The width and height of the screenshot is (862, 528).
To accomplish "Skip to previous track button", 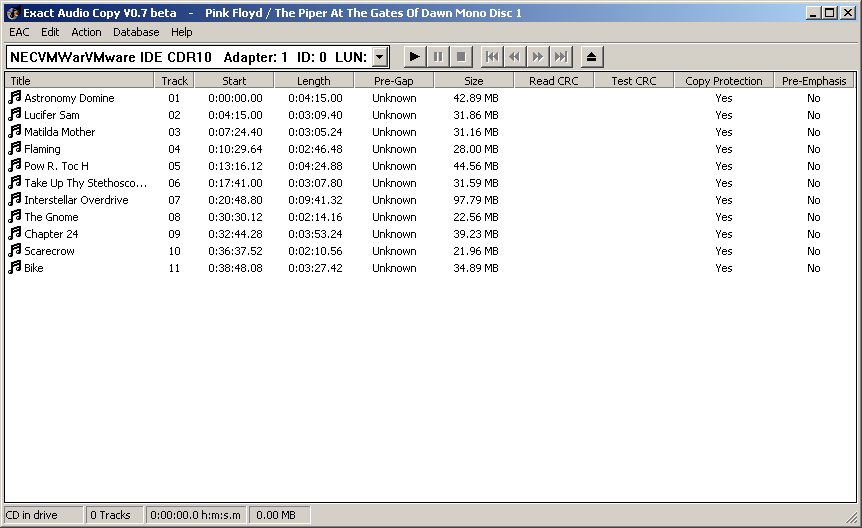I will coord(491,57).
